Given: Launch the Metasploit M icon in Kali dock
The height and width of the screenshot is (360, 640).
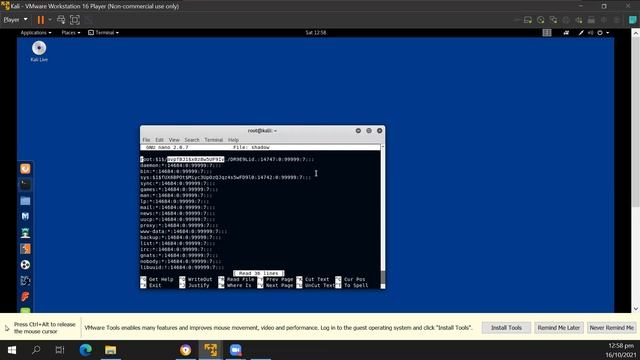Looking at the screenshot, I should pos(25,216).
